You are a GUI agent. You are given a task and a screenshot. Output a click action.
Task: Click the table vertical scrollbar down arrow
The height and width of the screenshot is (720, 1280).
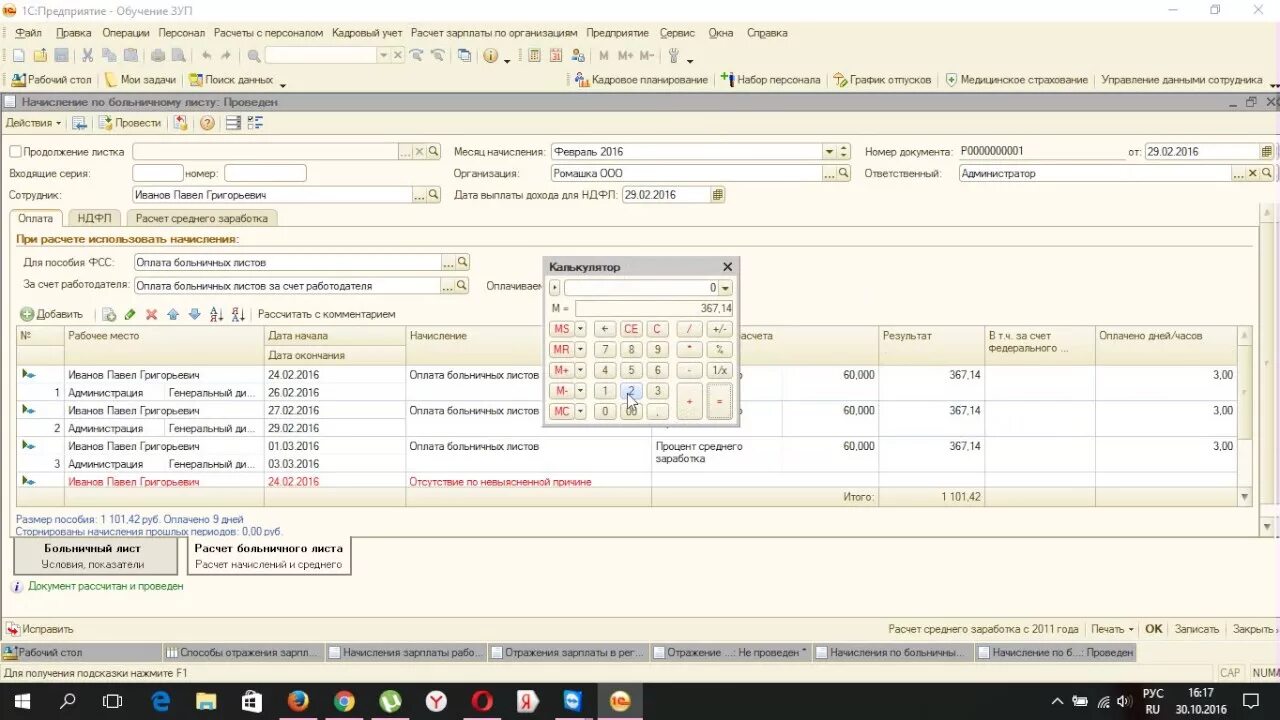1245,497
